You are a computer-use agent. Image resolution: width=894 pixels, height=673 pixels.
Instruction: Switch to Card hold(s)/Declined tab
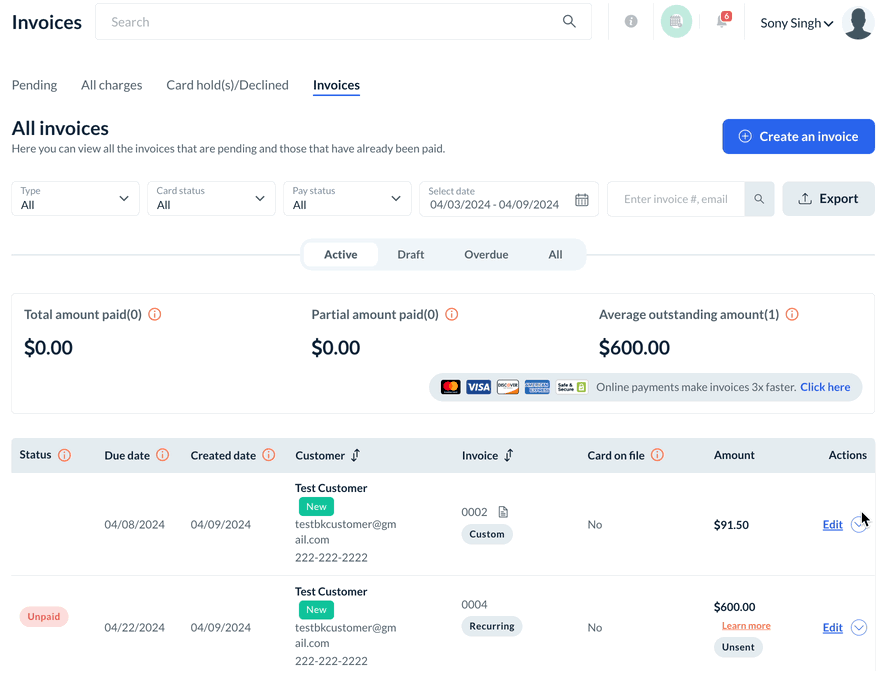227,85
